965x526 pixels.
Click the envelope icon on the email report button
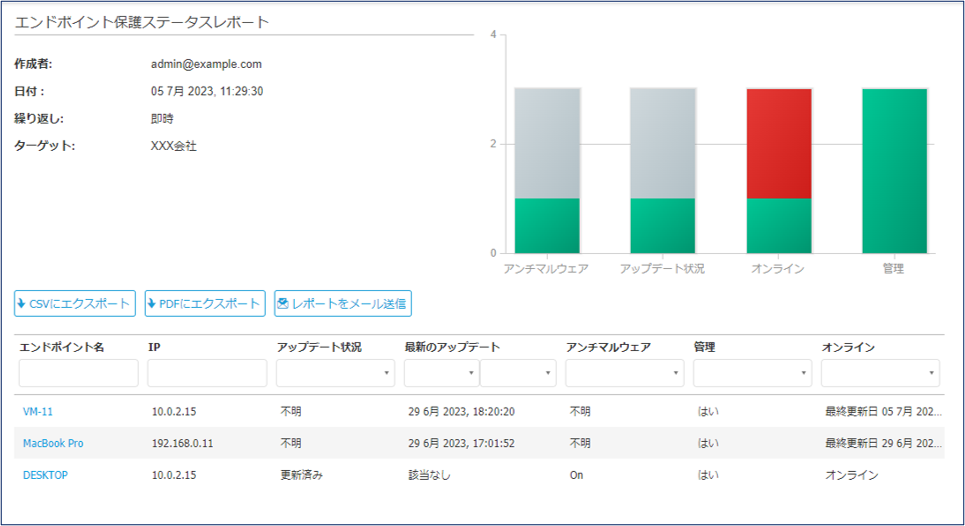click(284, 303)
